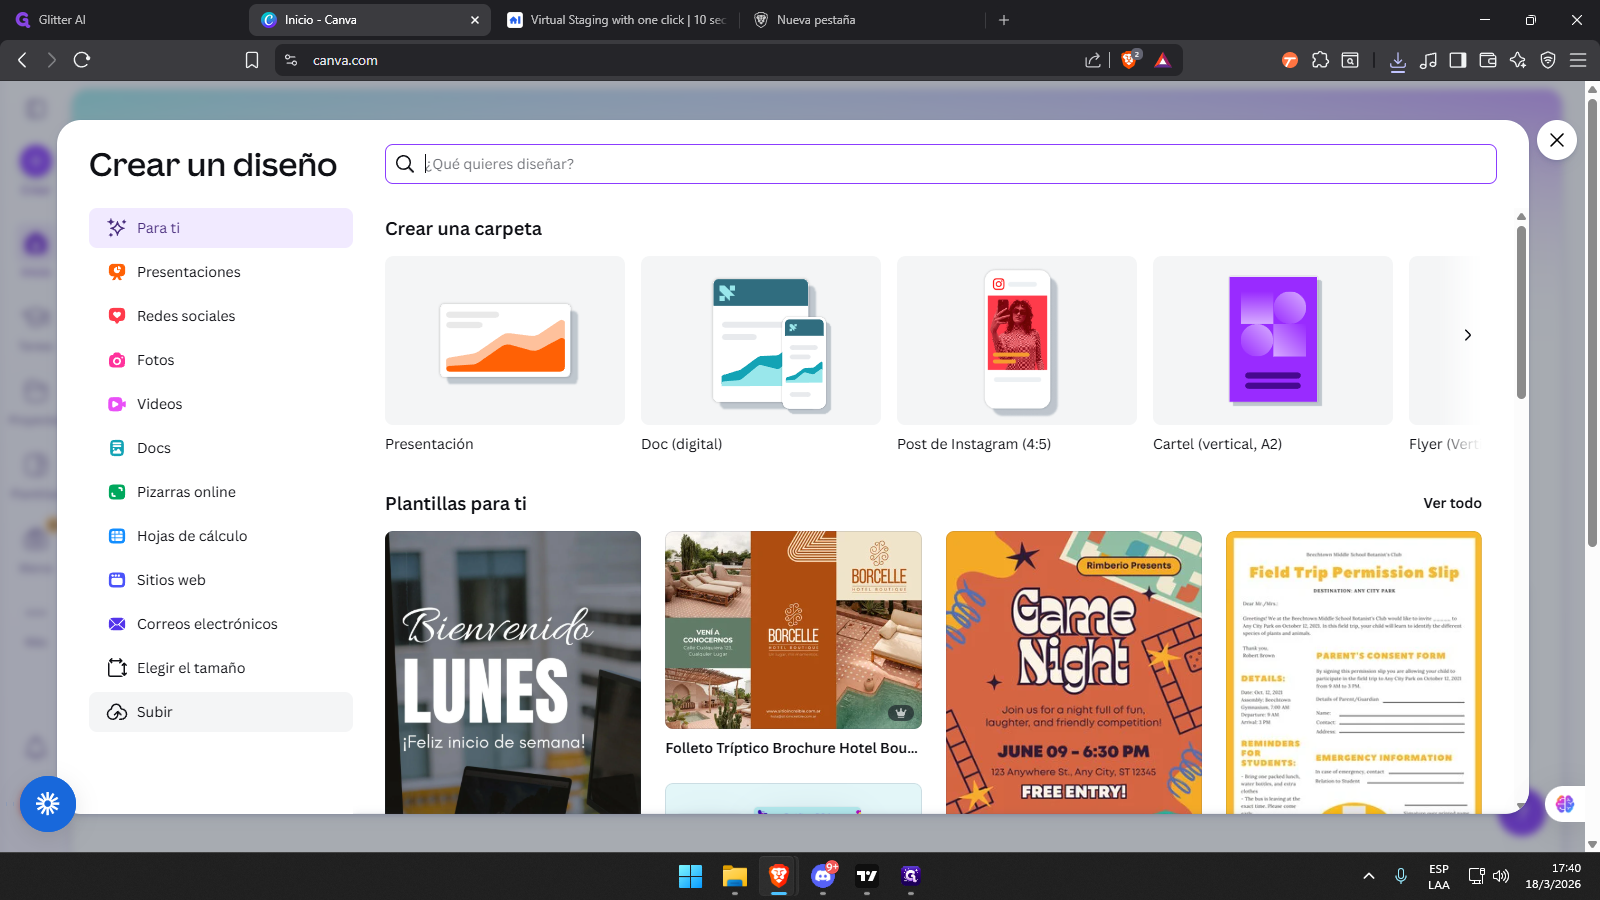Viewport: 1600px width, 900px height.
Task: Open Hojas de cálculo category
Action: (x=191, y=536)
